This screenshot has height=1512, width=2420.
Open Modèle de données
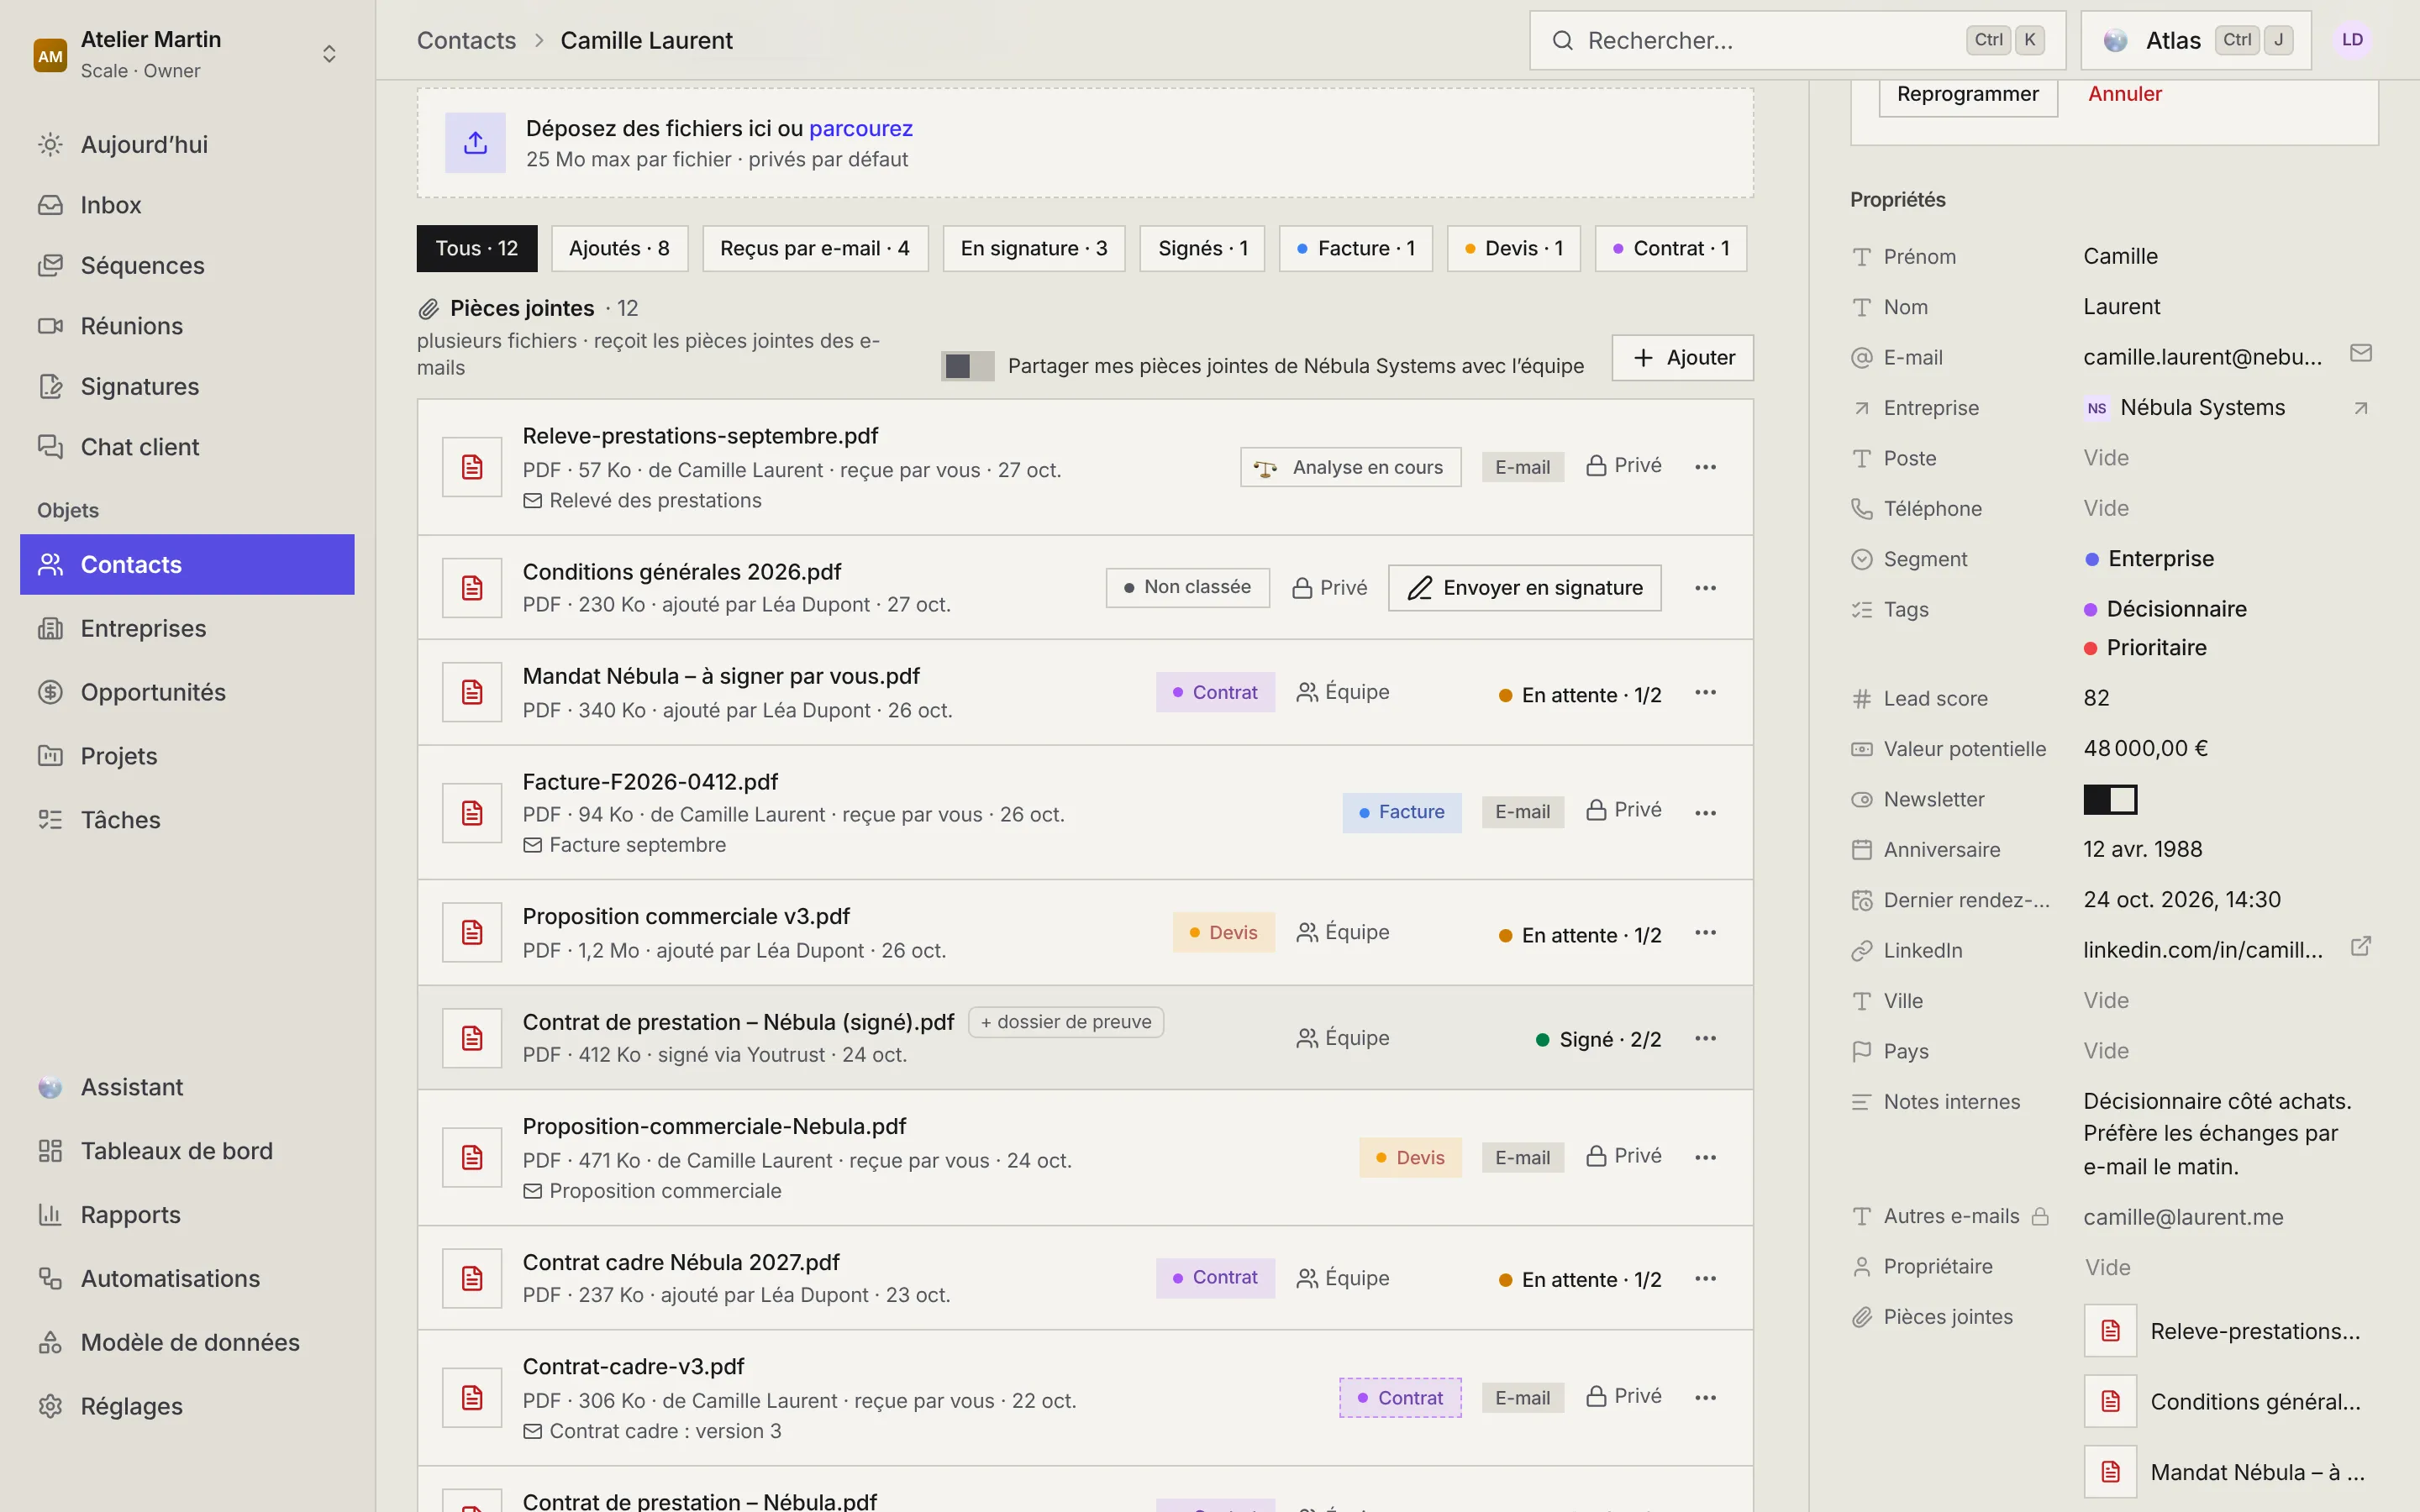(187, 1342)
